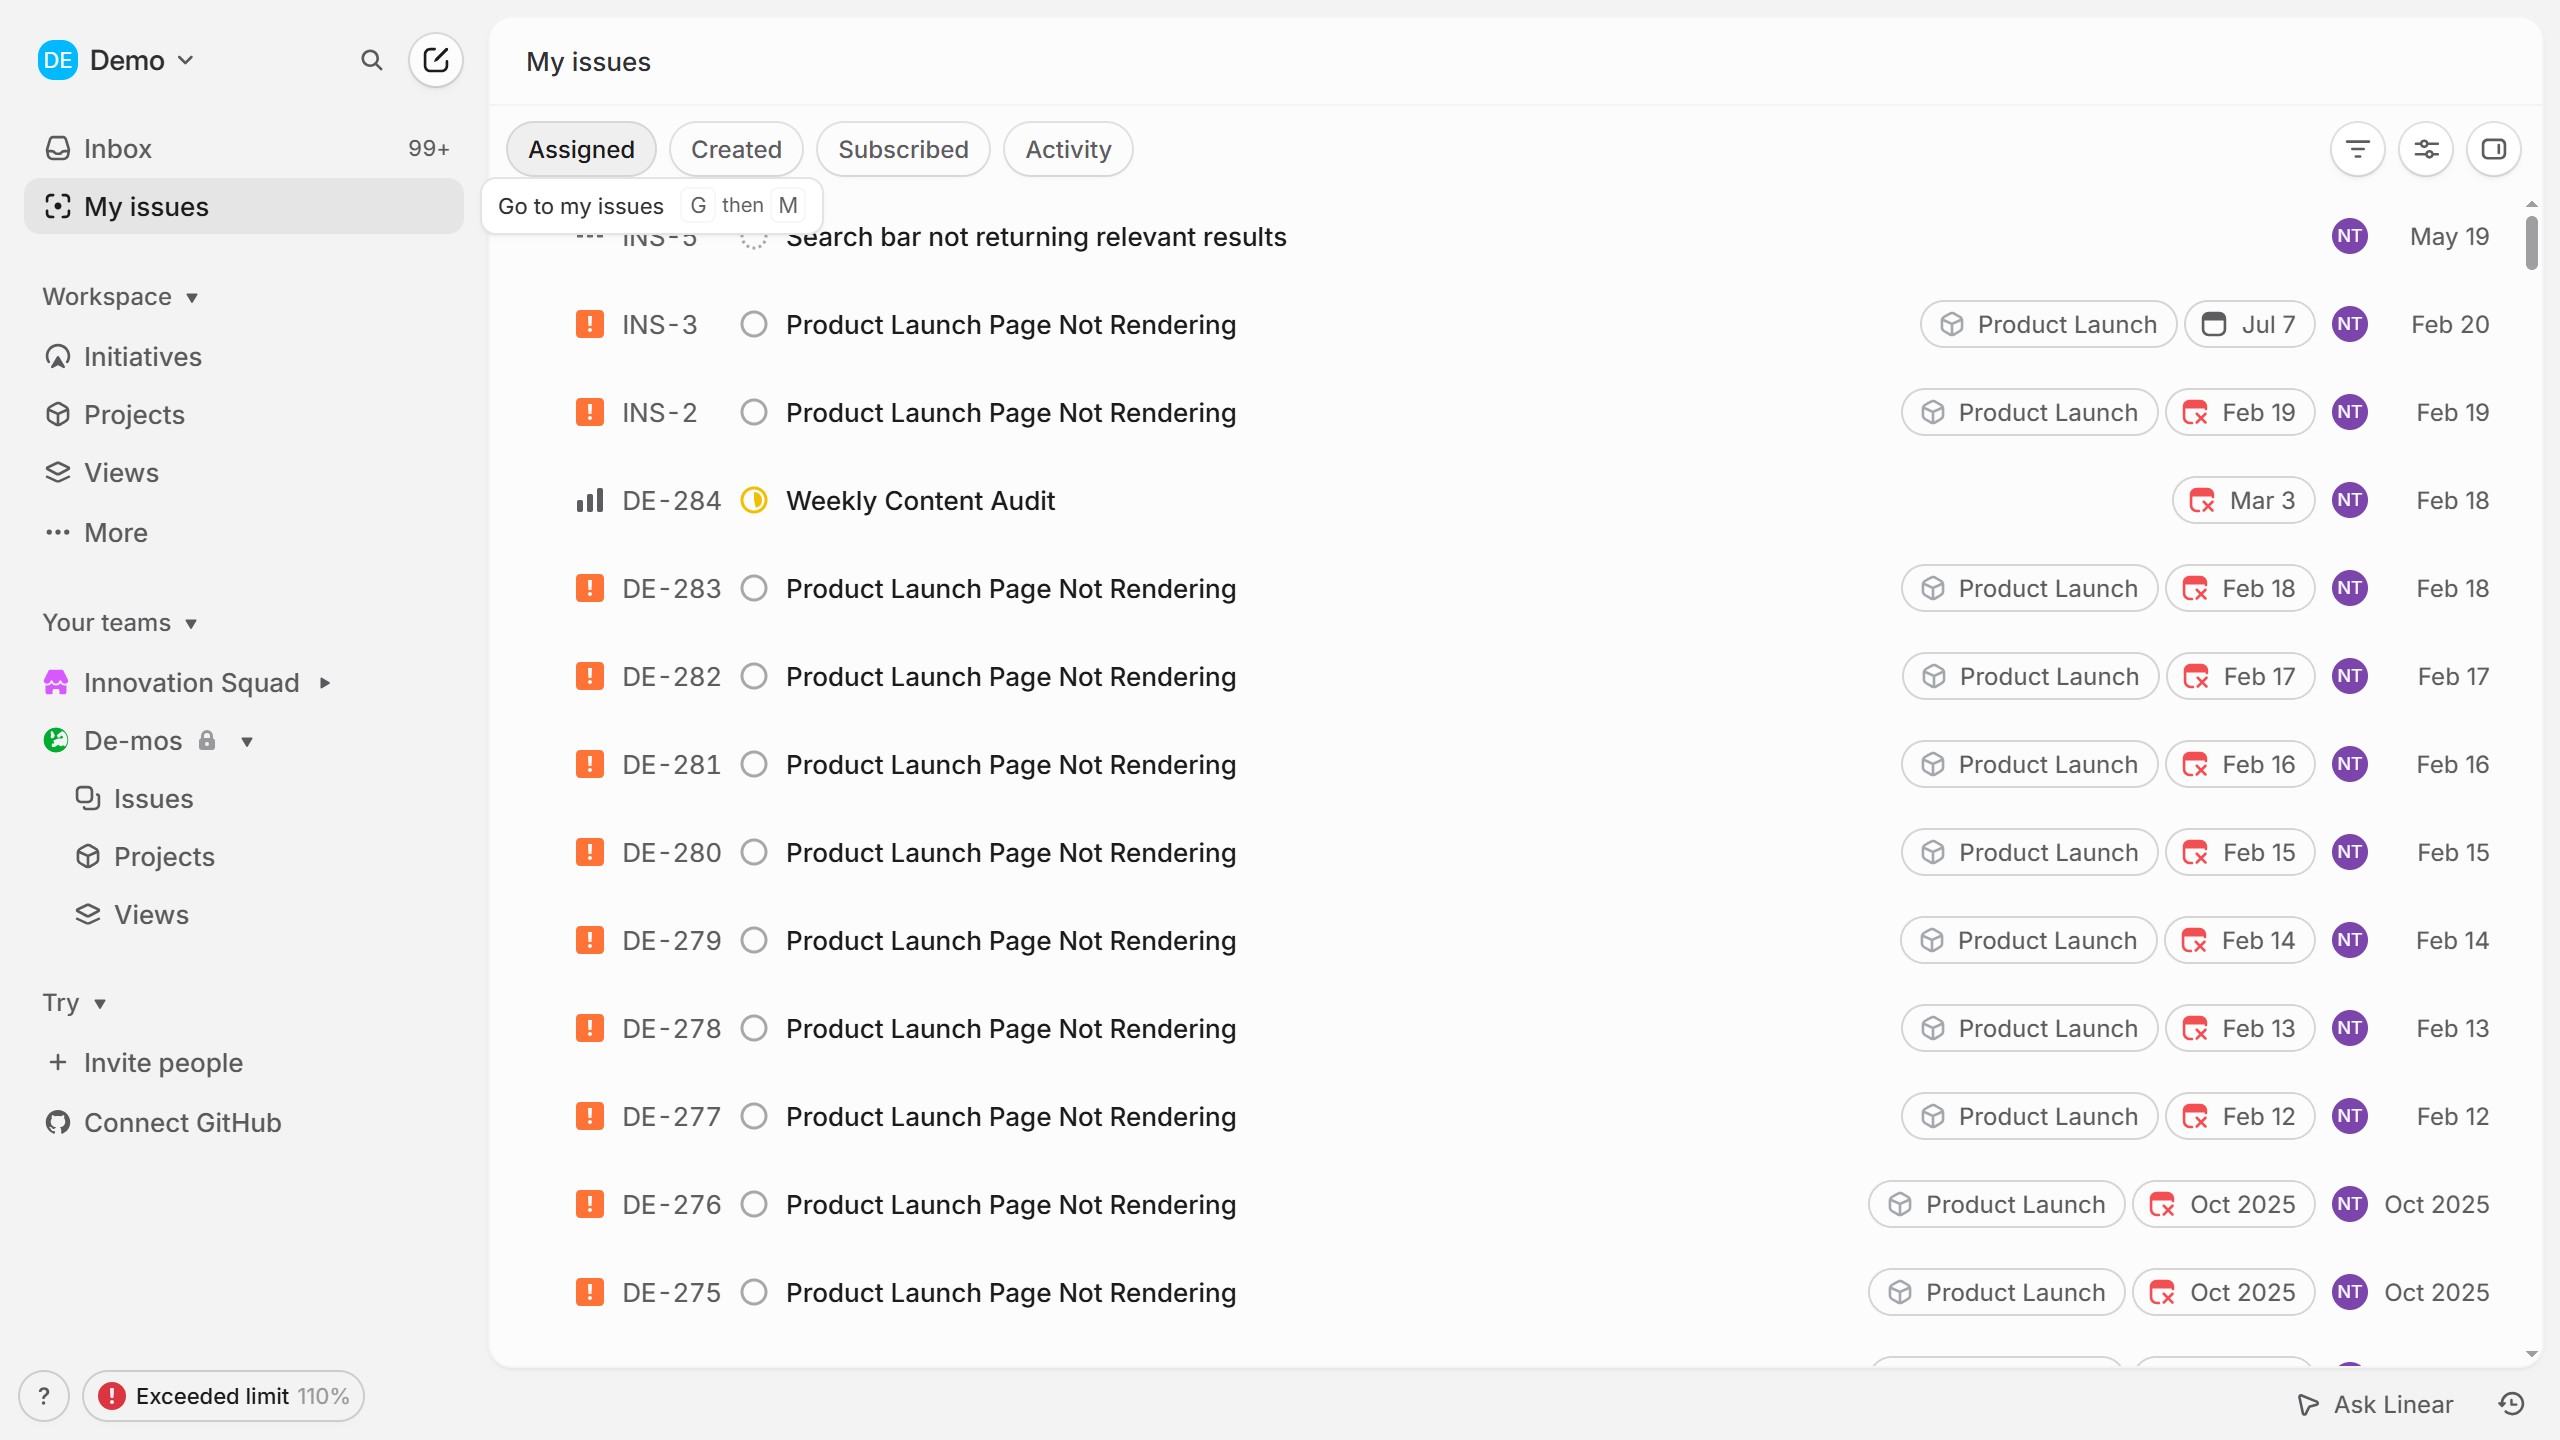Switch to the Subscribed tab
2560x1440 pixels.
pos(903,150)
